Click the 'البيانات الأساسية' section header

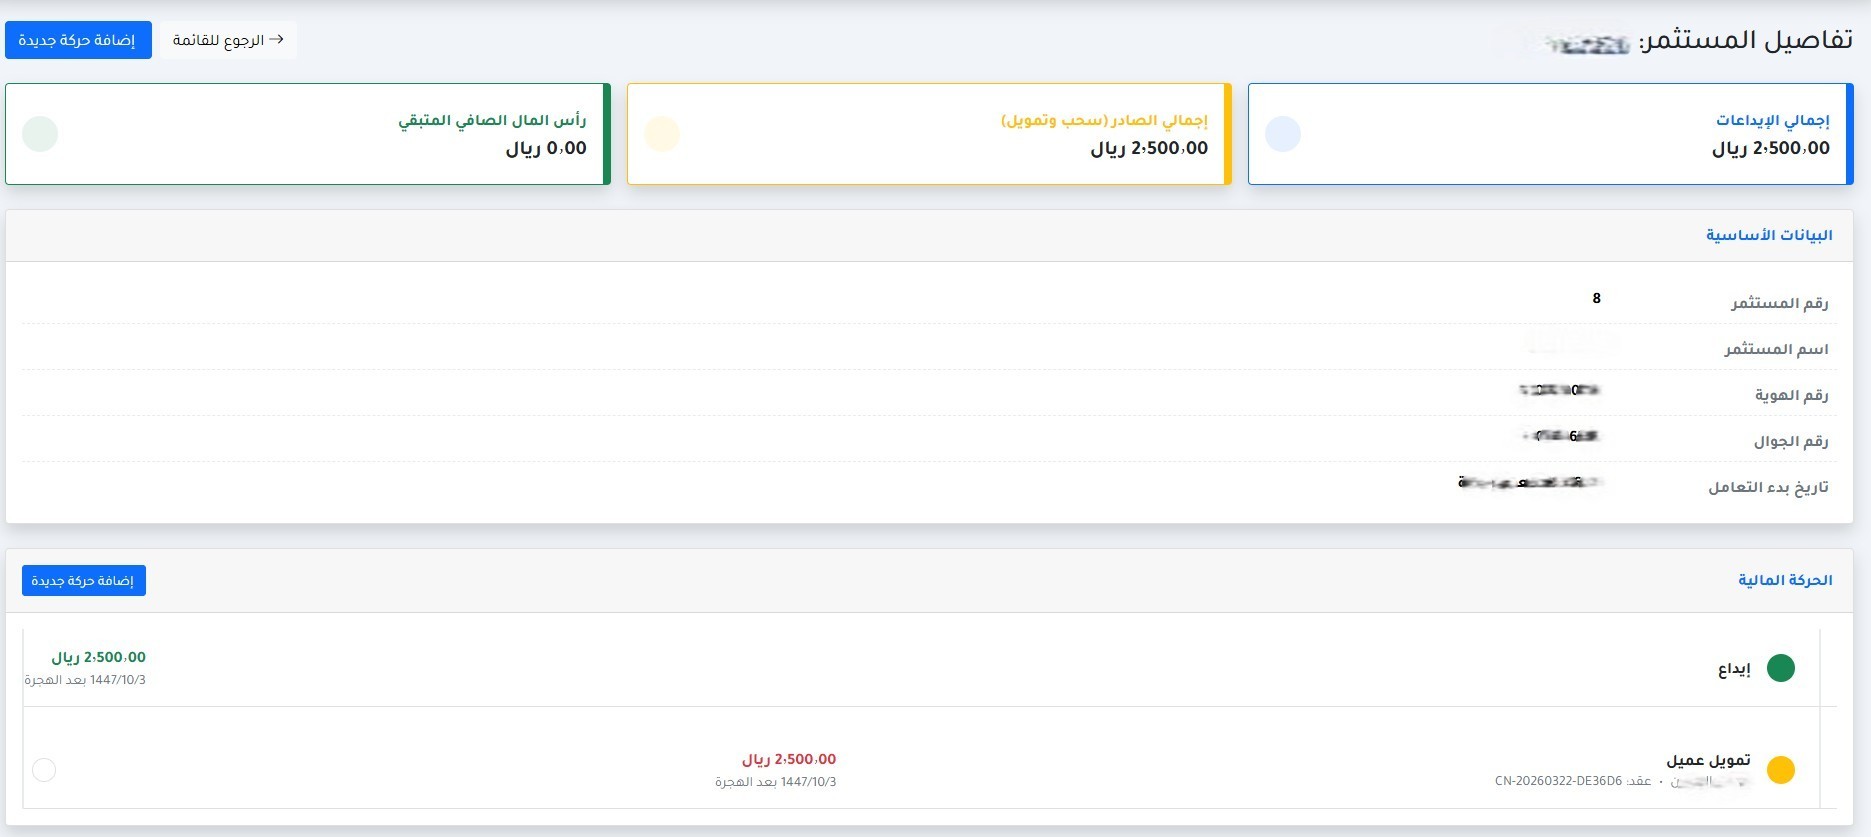(1768, 235)
